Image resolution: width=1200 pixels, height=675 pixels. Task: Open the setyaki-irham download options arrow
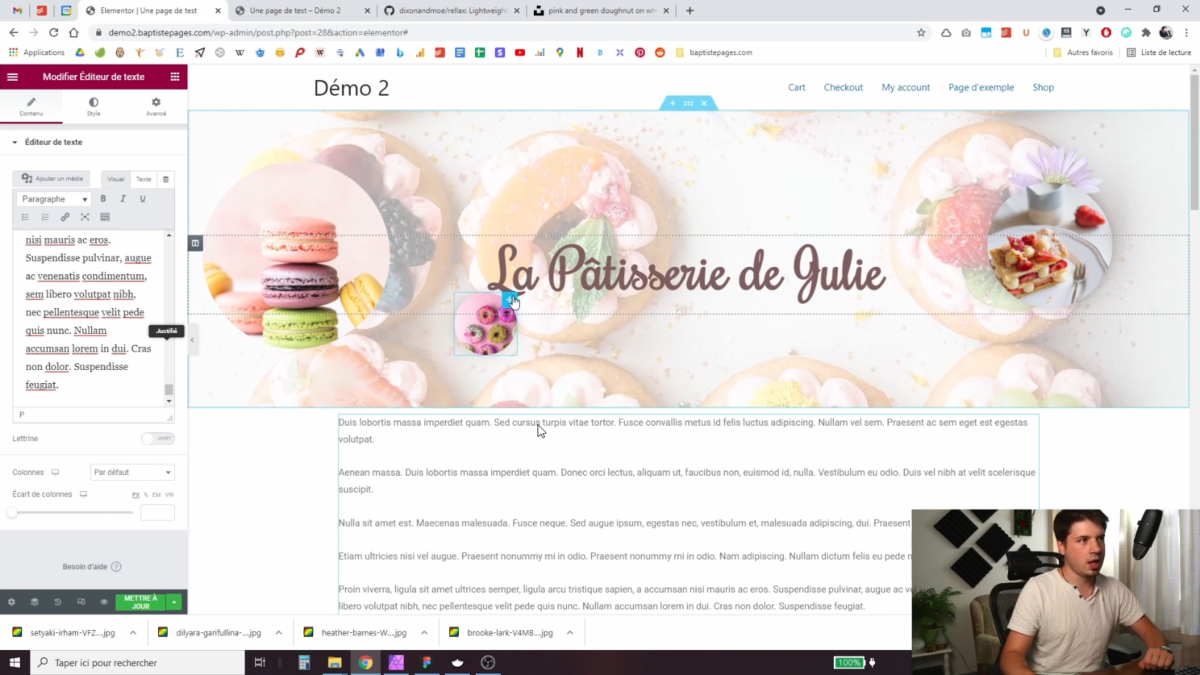point(133,632)
